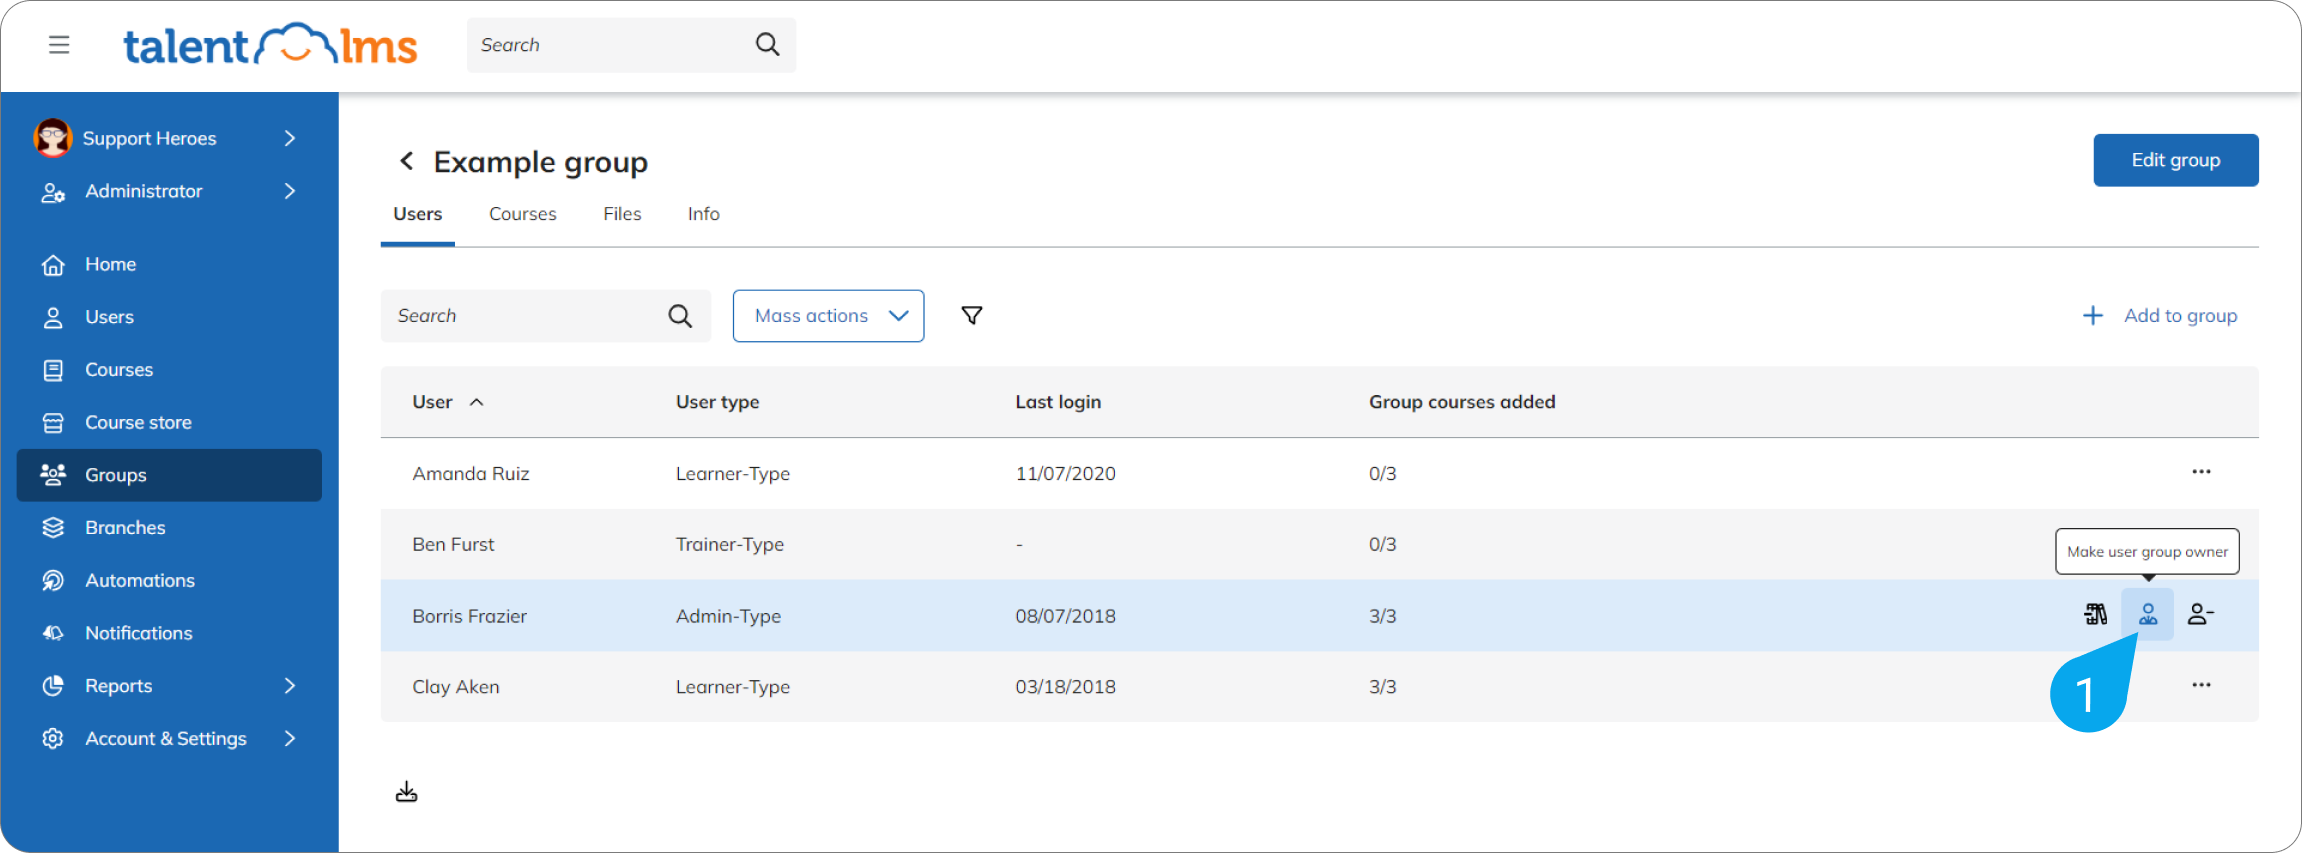Screen dimensions: 2302x853
Task: Open the Mass actions dropdown
Action: coord(828,316)
